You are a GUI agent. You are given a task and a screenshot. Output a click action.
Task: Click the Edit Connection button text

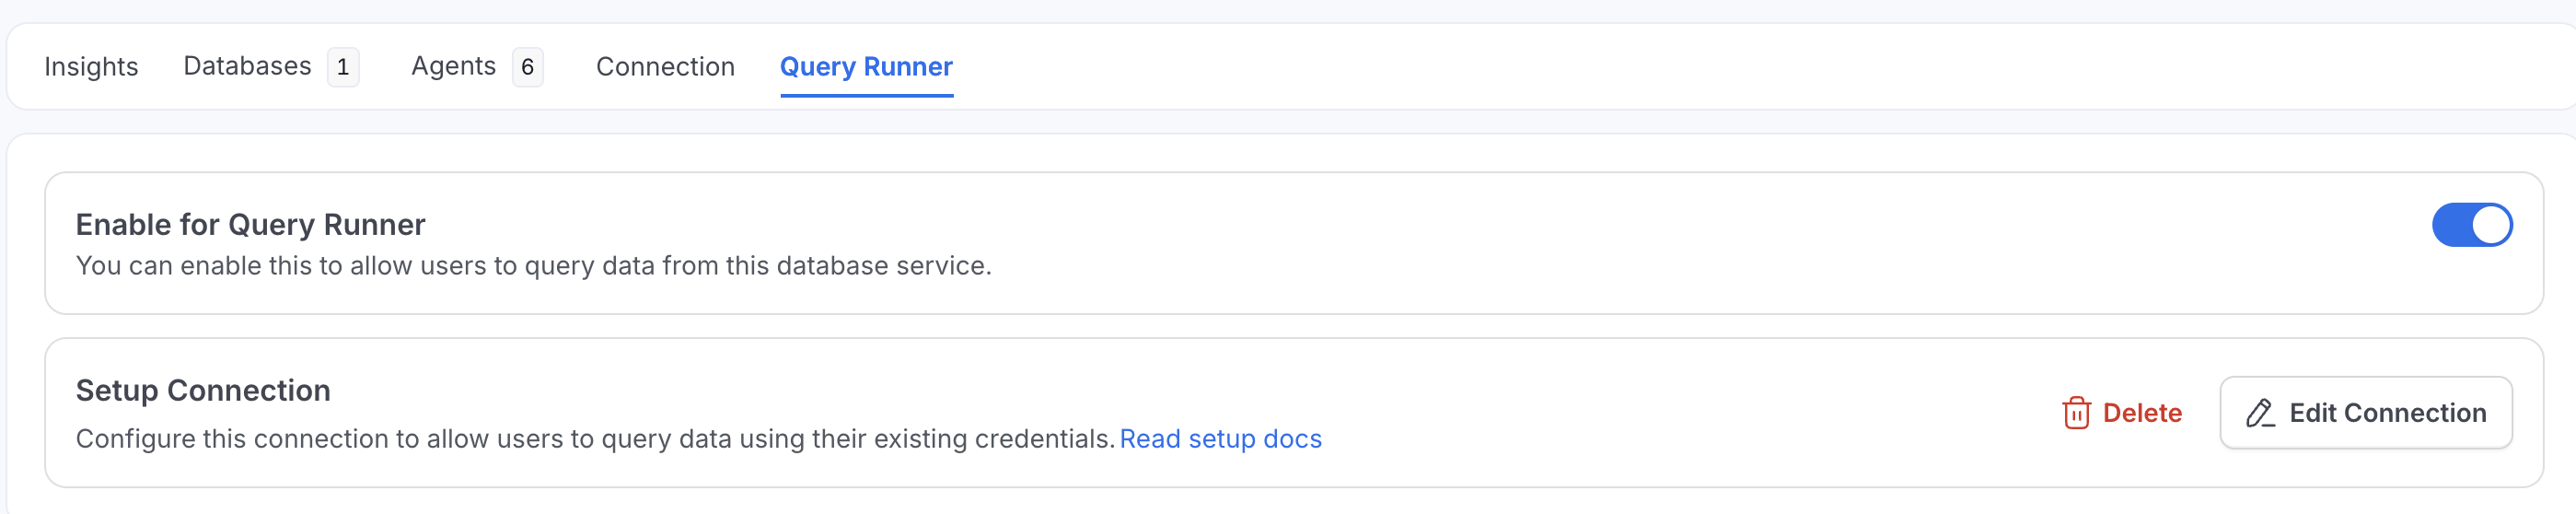(2387, 413)
